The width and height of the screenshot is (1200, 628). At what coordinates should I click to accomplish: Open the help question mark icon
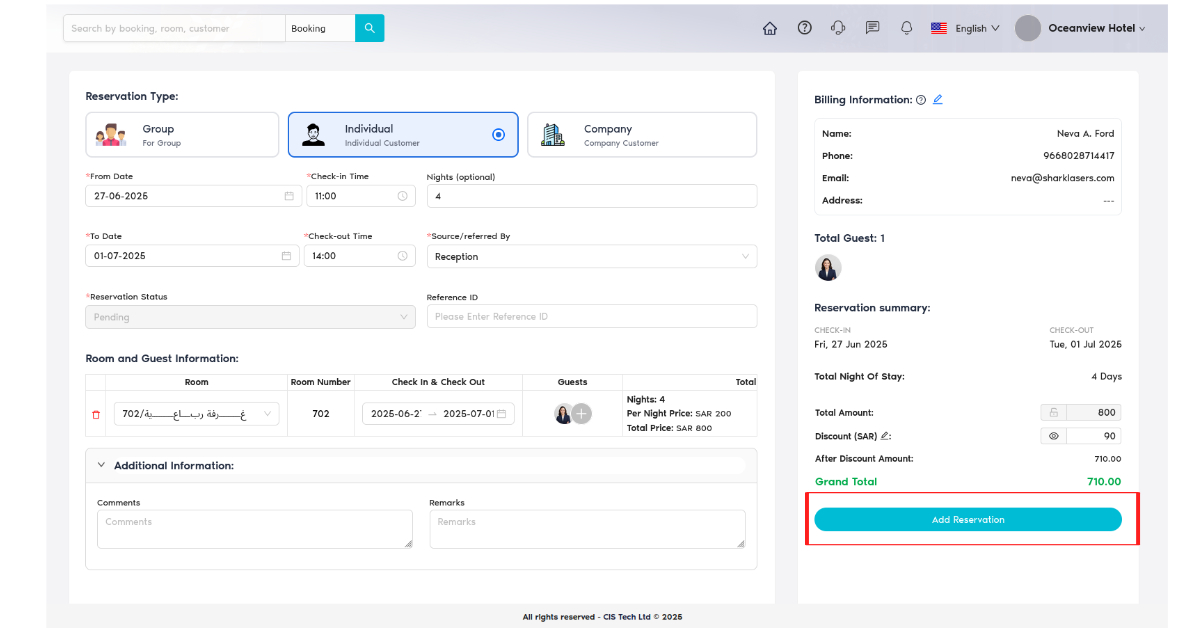click(804, 28)
